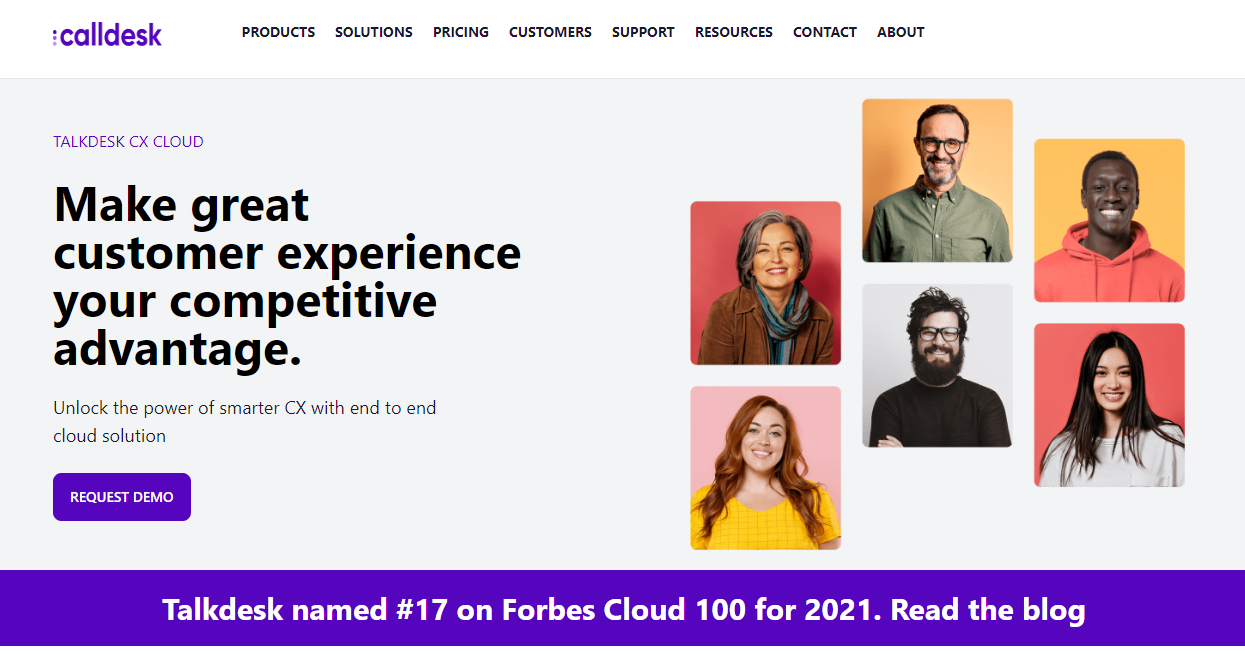This screenshot has height=654, width=1245.
Task: Select photo of man in red hoodie
Action: click(x=1109, y=220)
